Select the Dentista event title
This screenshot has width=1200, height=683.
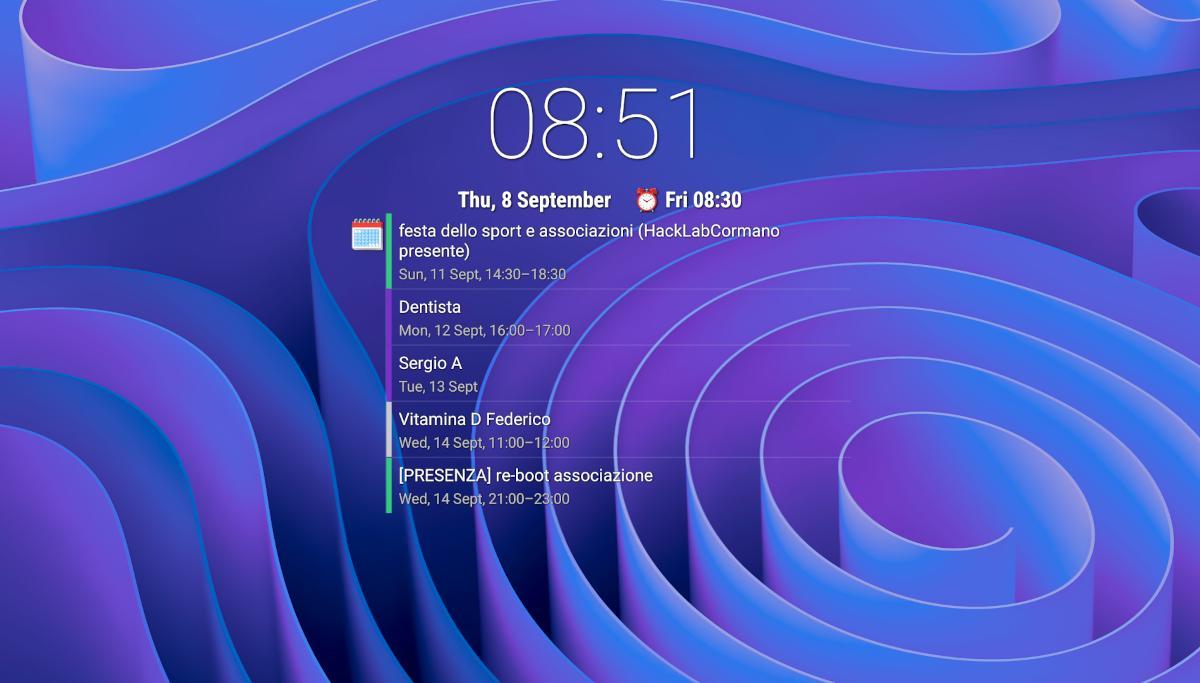click(x=430, y=307)
